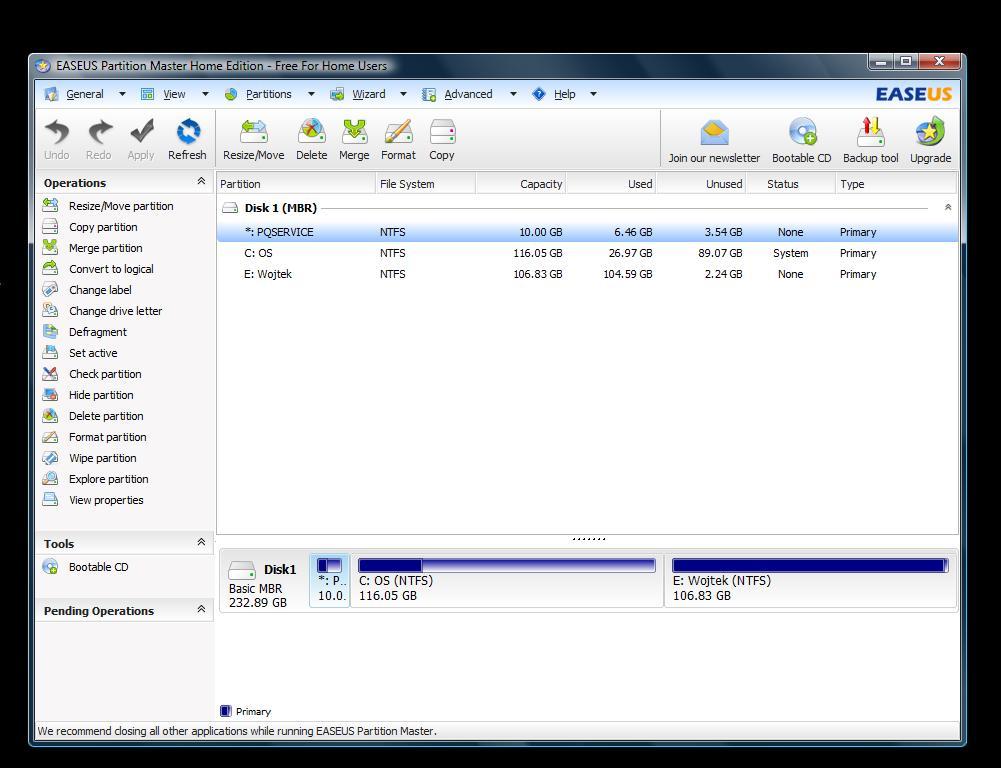Expand the dropdown arrow next to General
This screenshot has height=768, width=1001.
click(122, 94)
